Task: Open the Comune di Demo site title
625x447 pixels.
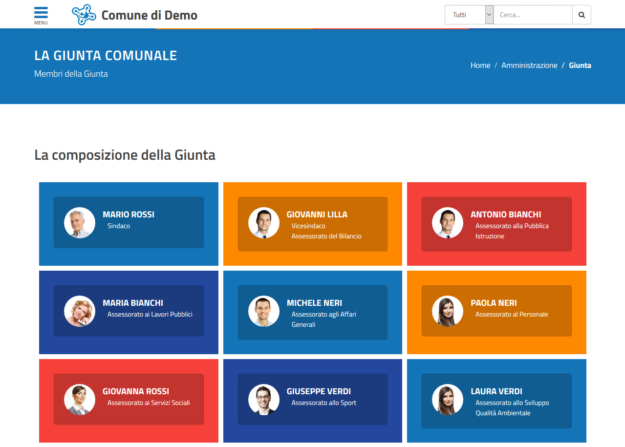Action: (149, 15)
